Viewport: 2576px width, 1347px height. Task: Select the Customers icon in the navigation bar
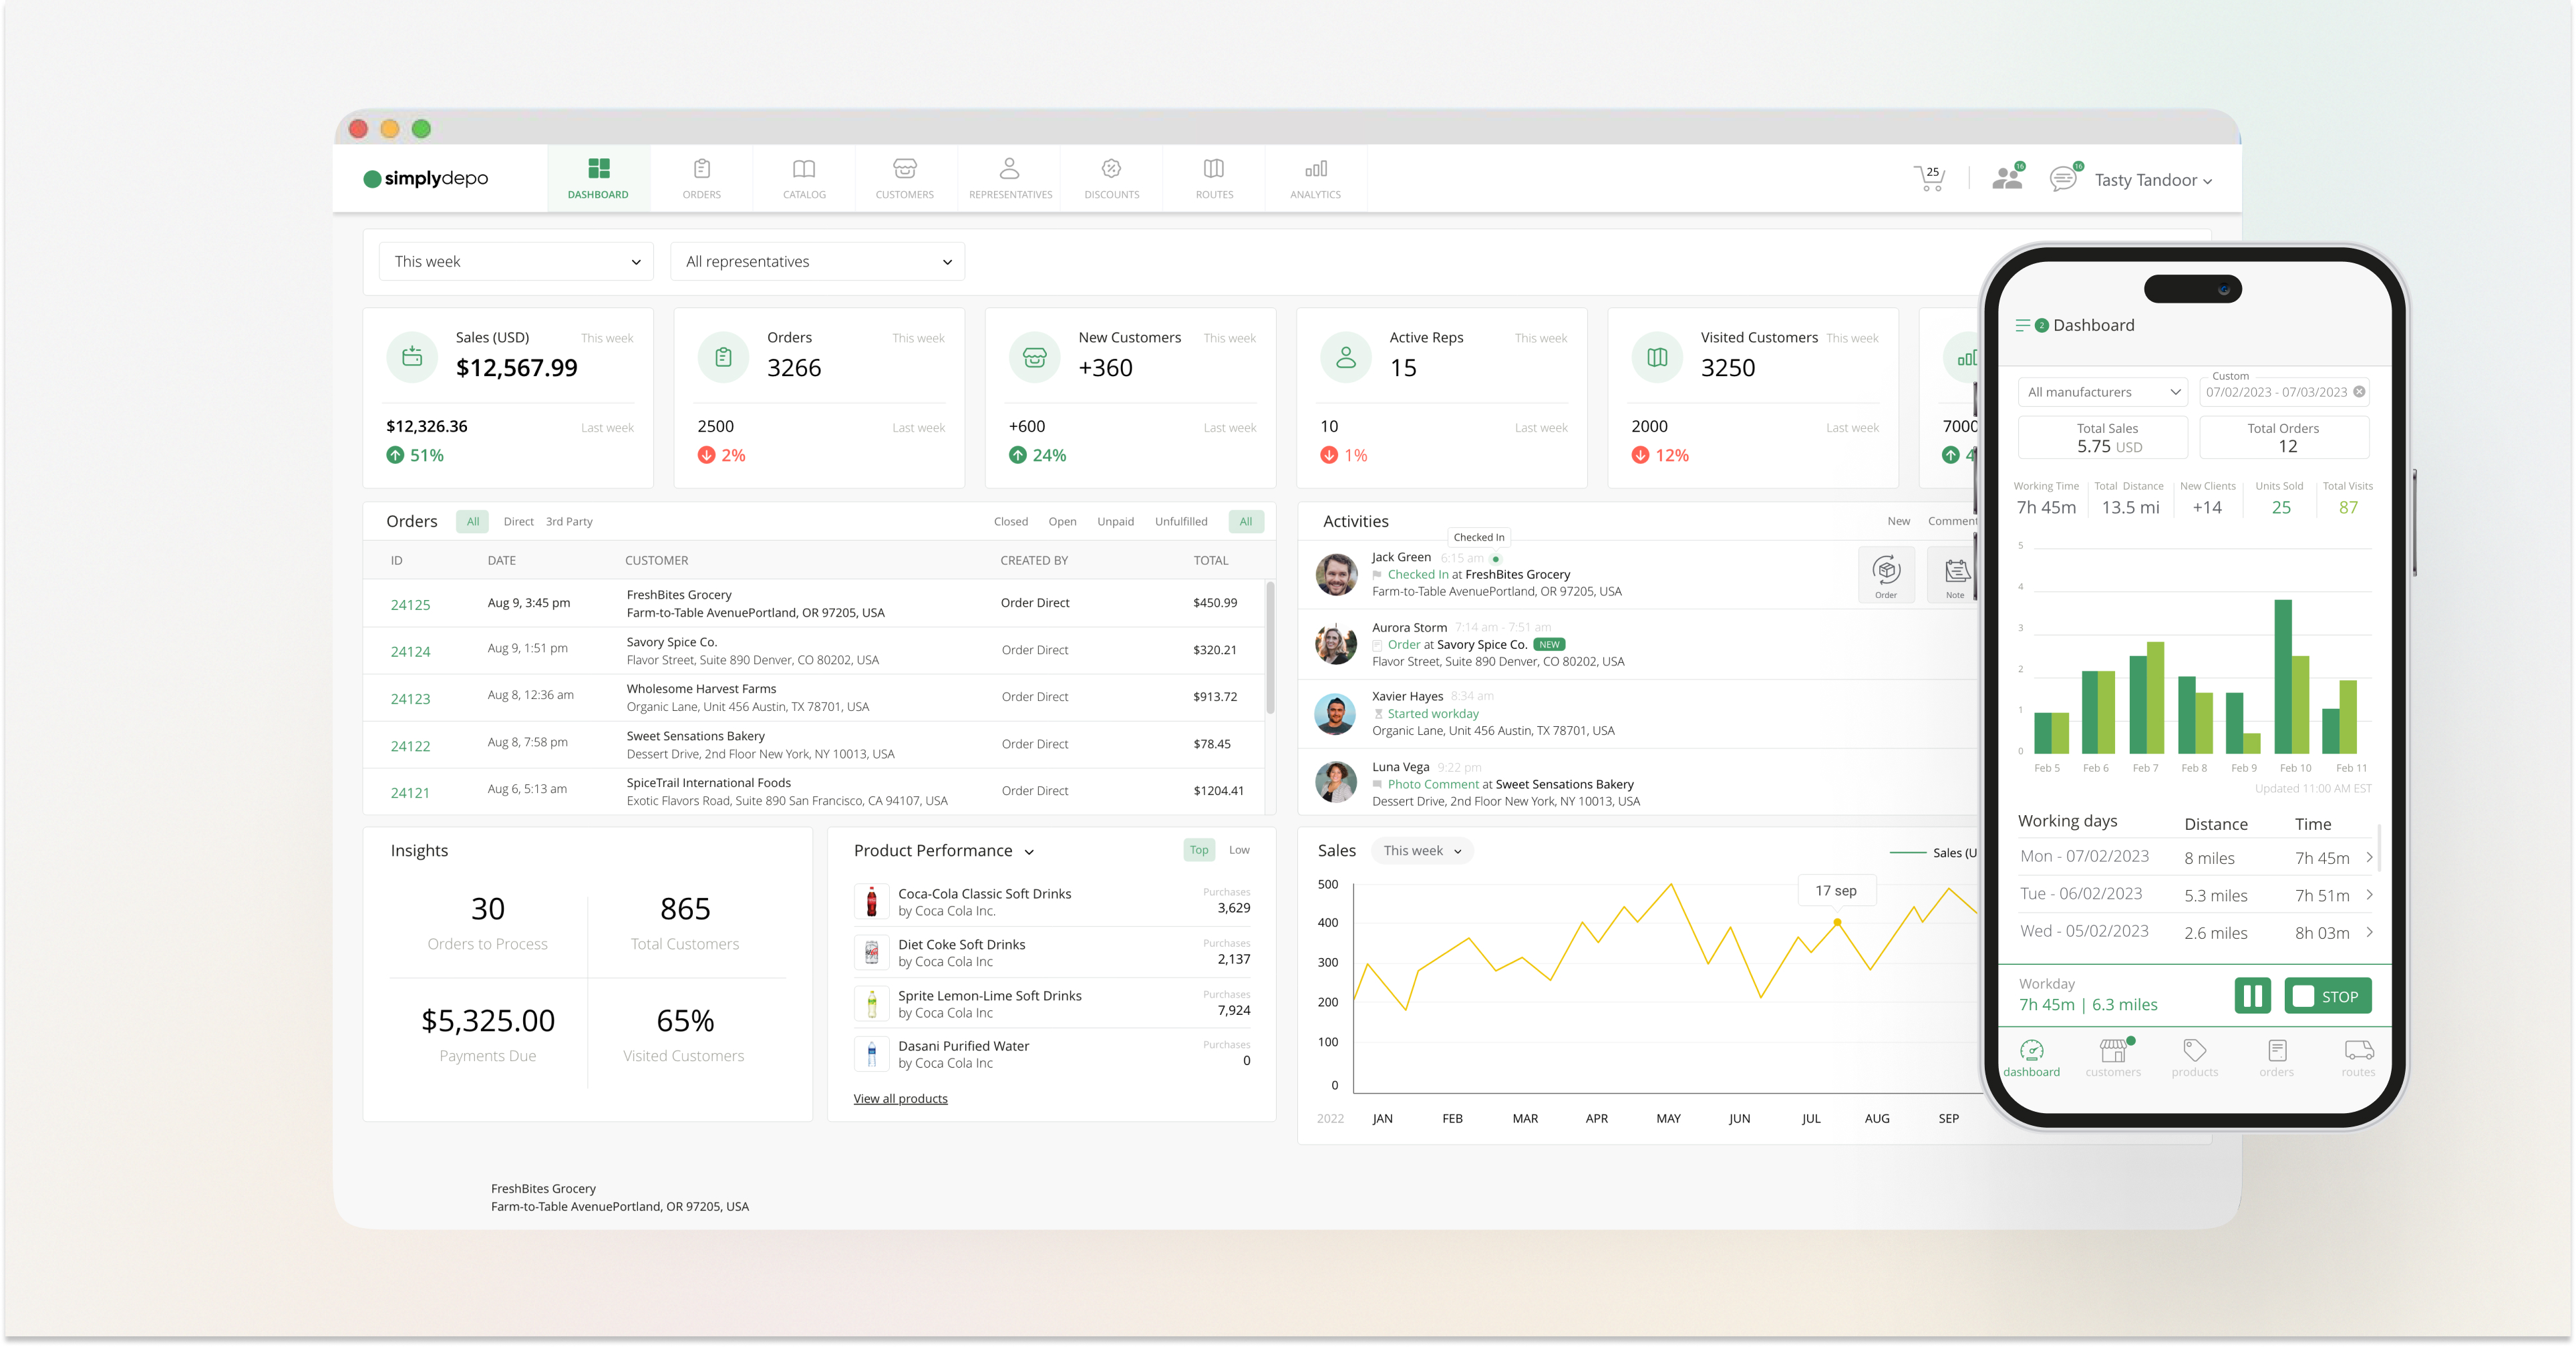904,178
